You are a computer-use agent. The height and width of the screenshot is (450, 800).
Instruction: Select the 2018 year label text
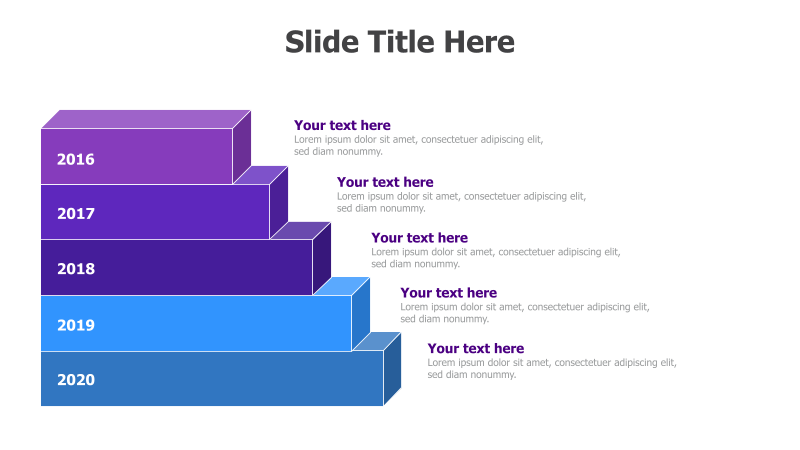pyautogui.click(x=76, y=269)
